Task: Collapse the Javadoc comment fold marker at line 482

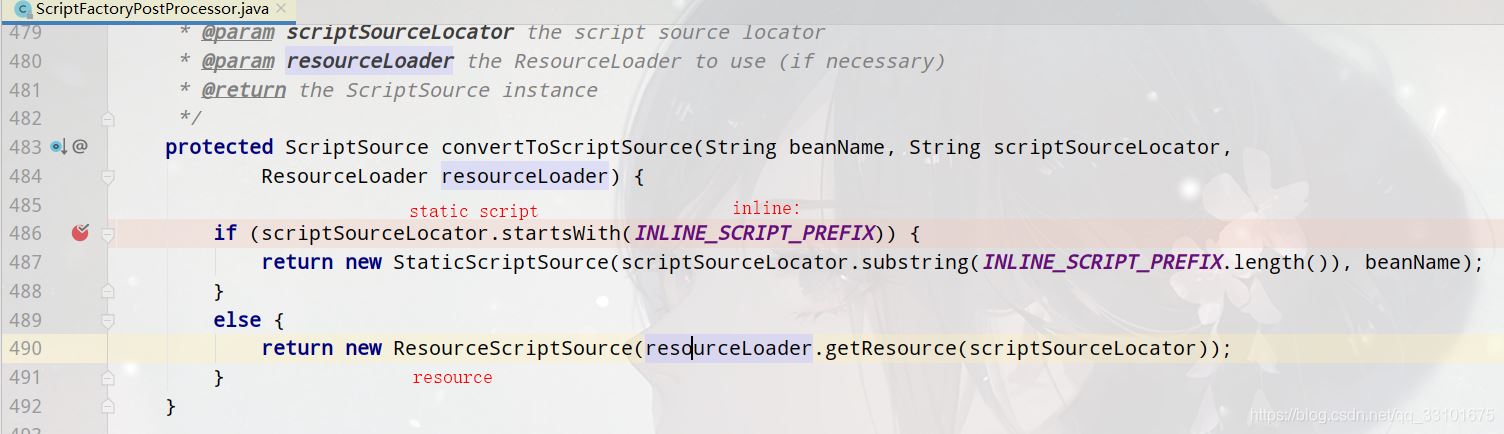Action: (108, 119)
